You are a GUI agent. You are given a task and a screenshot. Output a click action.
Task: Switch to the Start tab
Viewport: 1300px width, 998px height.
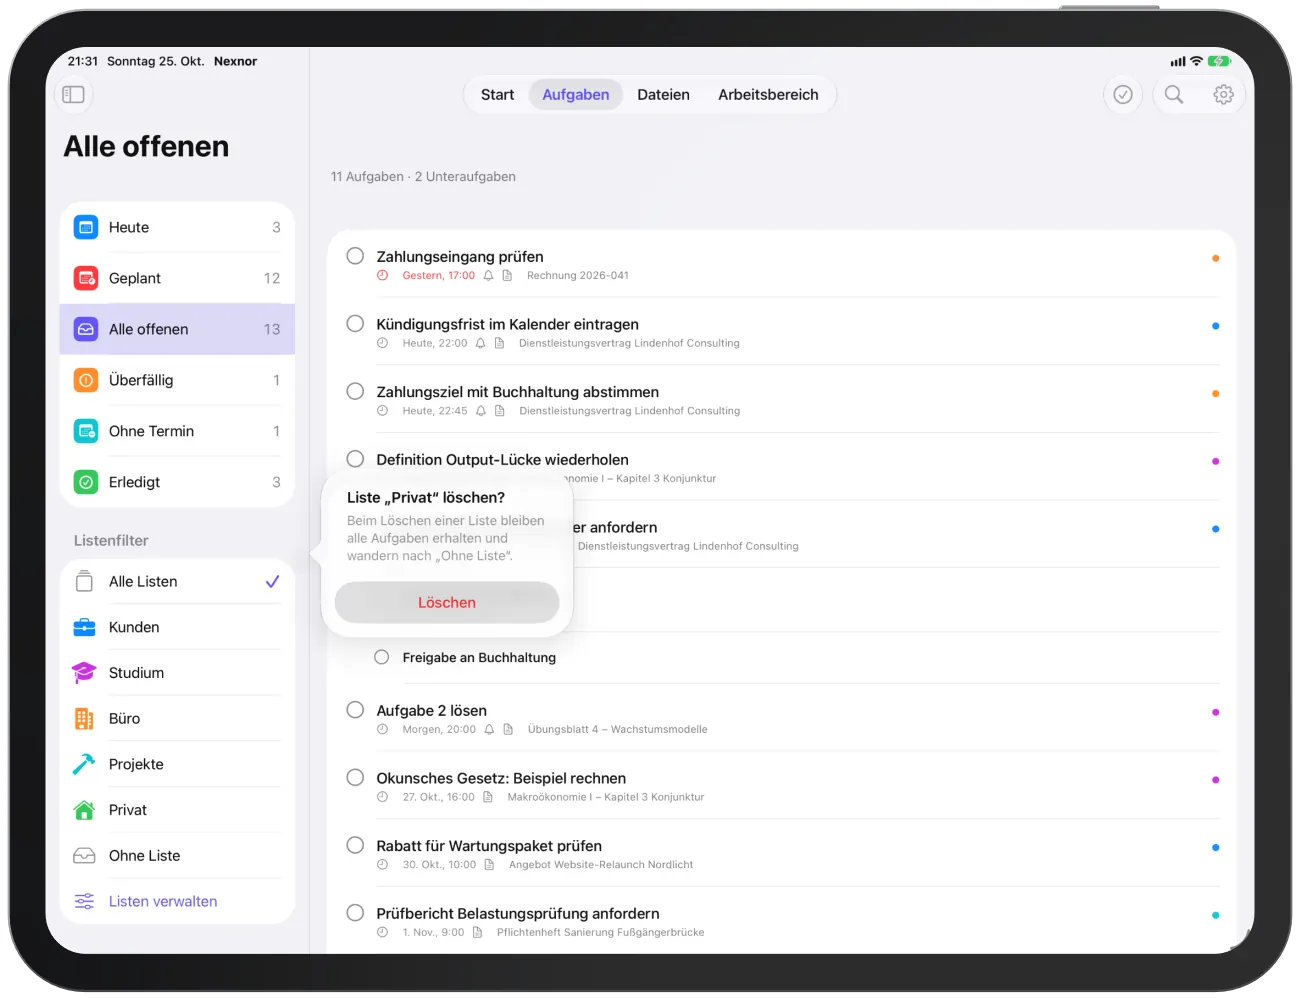[497, 95]
